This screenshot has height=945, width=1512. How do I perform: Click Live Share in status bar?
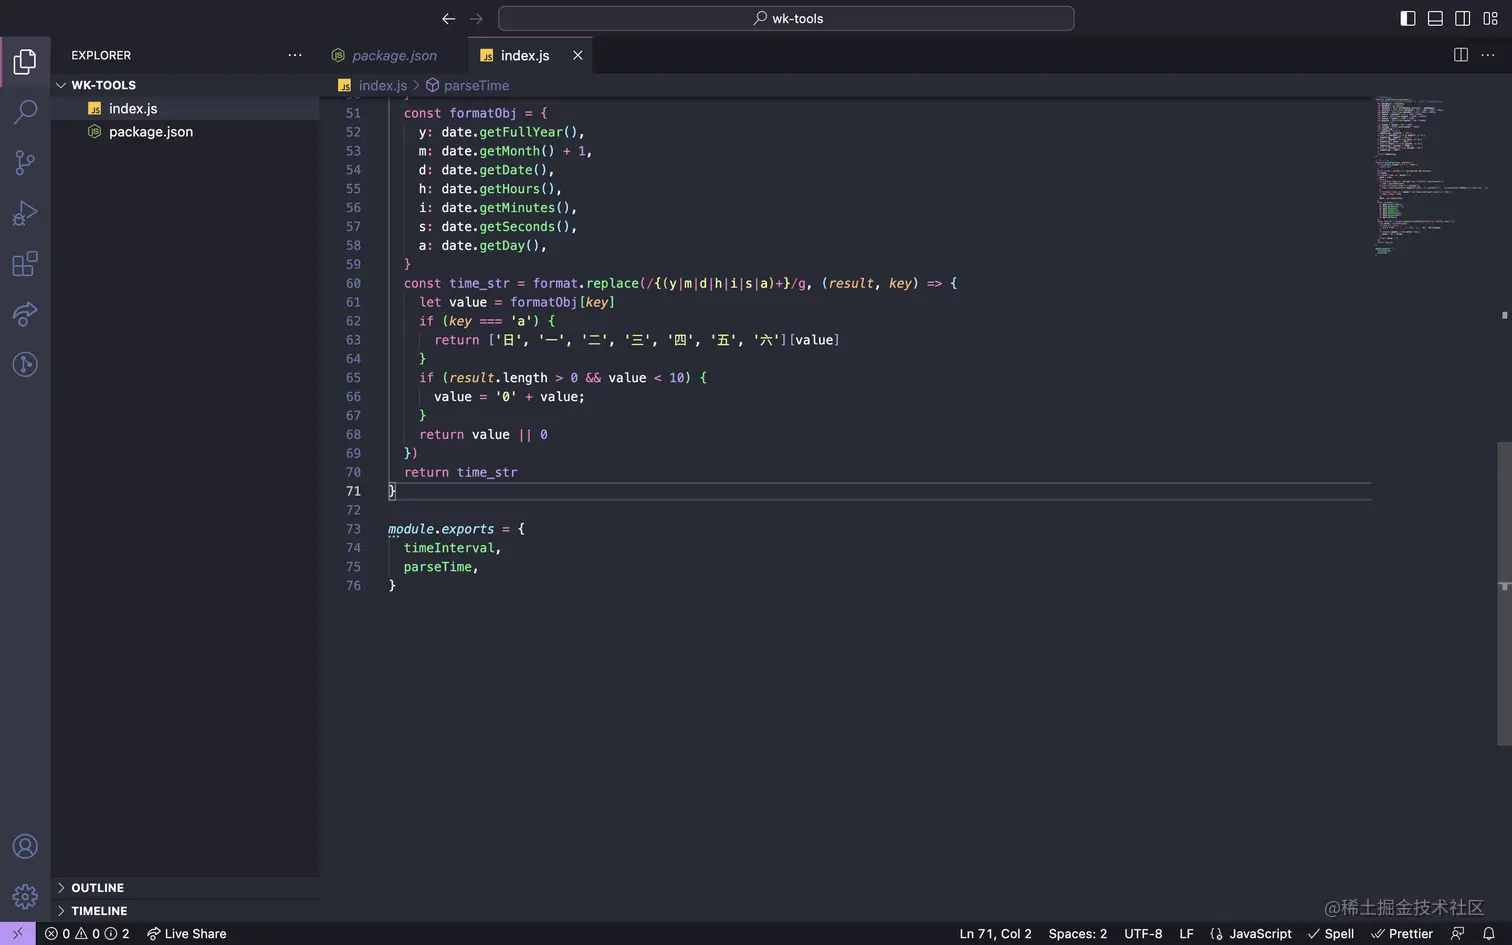(187, 933)
